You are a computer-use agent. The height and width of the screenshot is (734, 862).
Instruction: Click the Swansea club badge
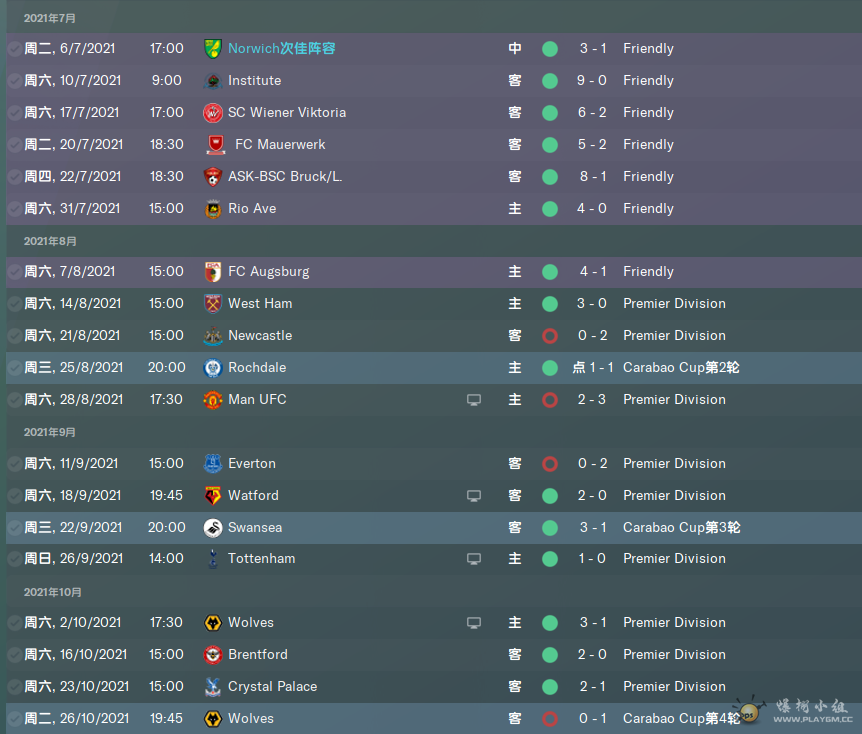tap(213, 528)
